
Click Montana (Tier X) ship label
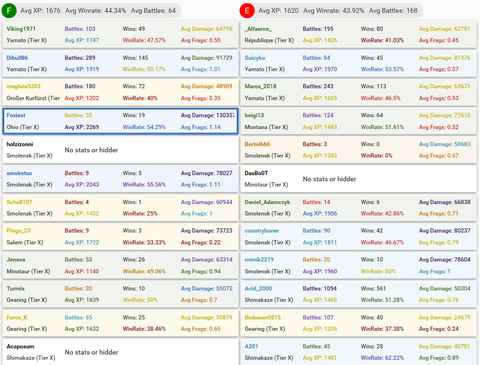[265, 127]
